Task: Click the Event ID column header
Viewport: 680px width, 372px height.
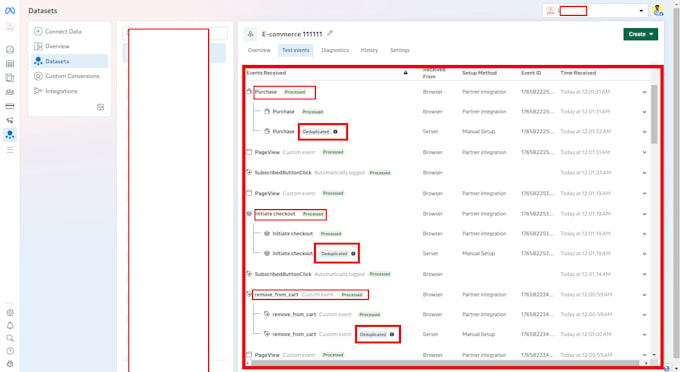Action: point(531,73)
